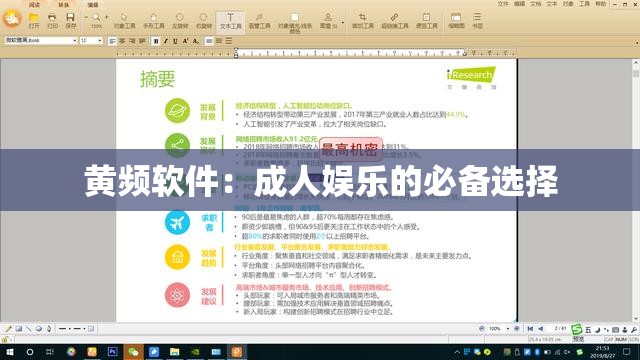
Task: Select the Object tool (对象工具)
Action: 124,20
